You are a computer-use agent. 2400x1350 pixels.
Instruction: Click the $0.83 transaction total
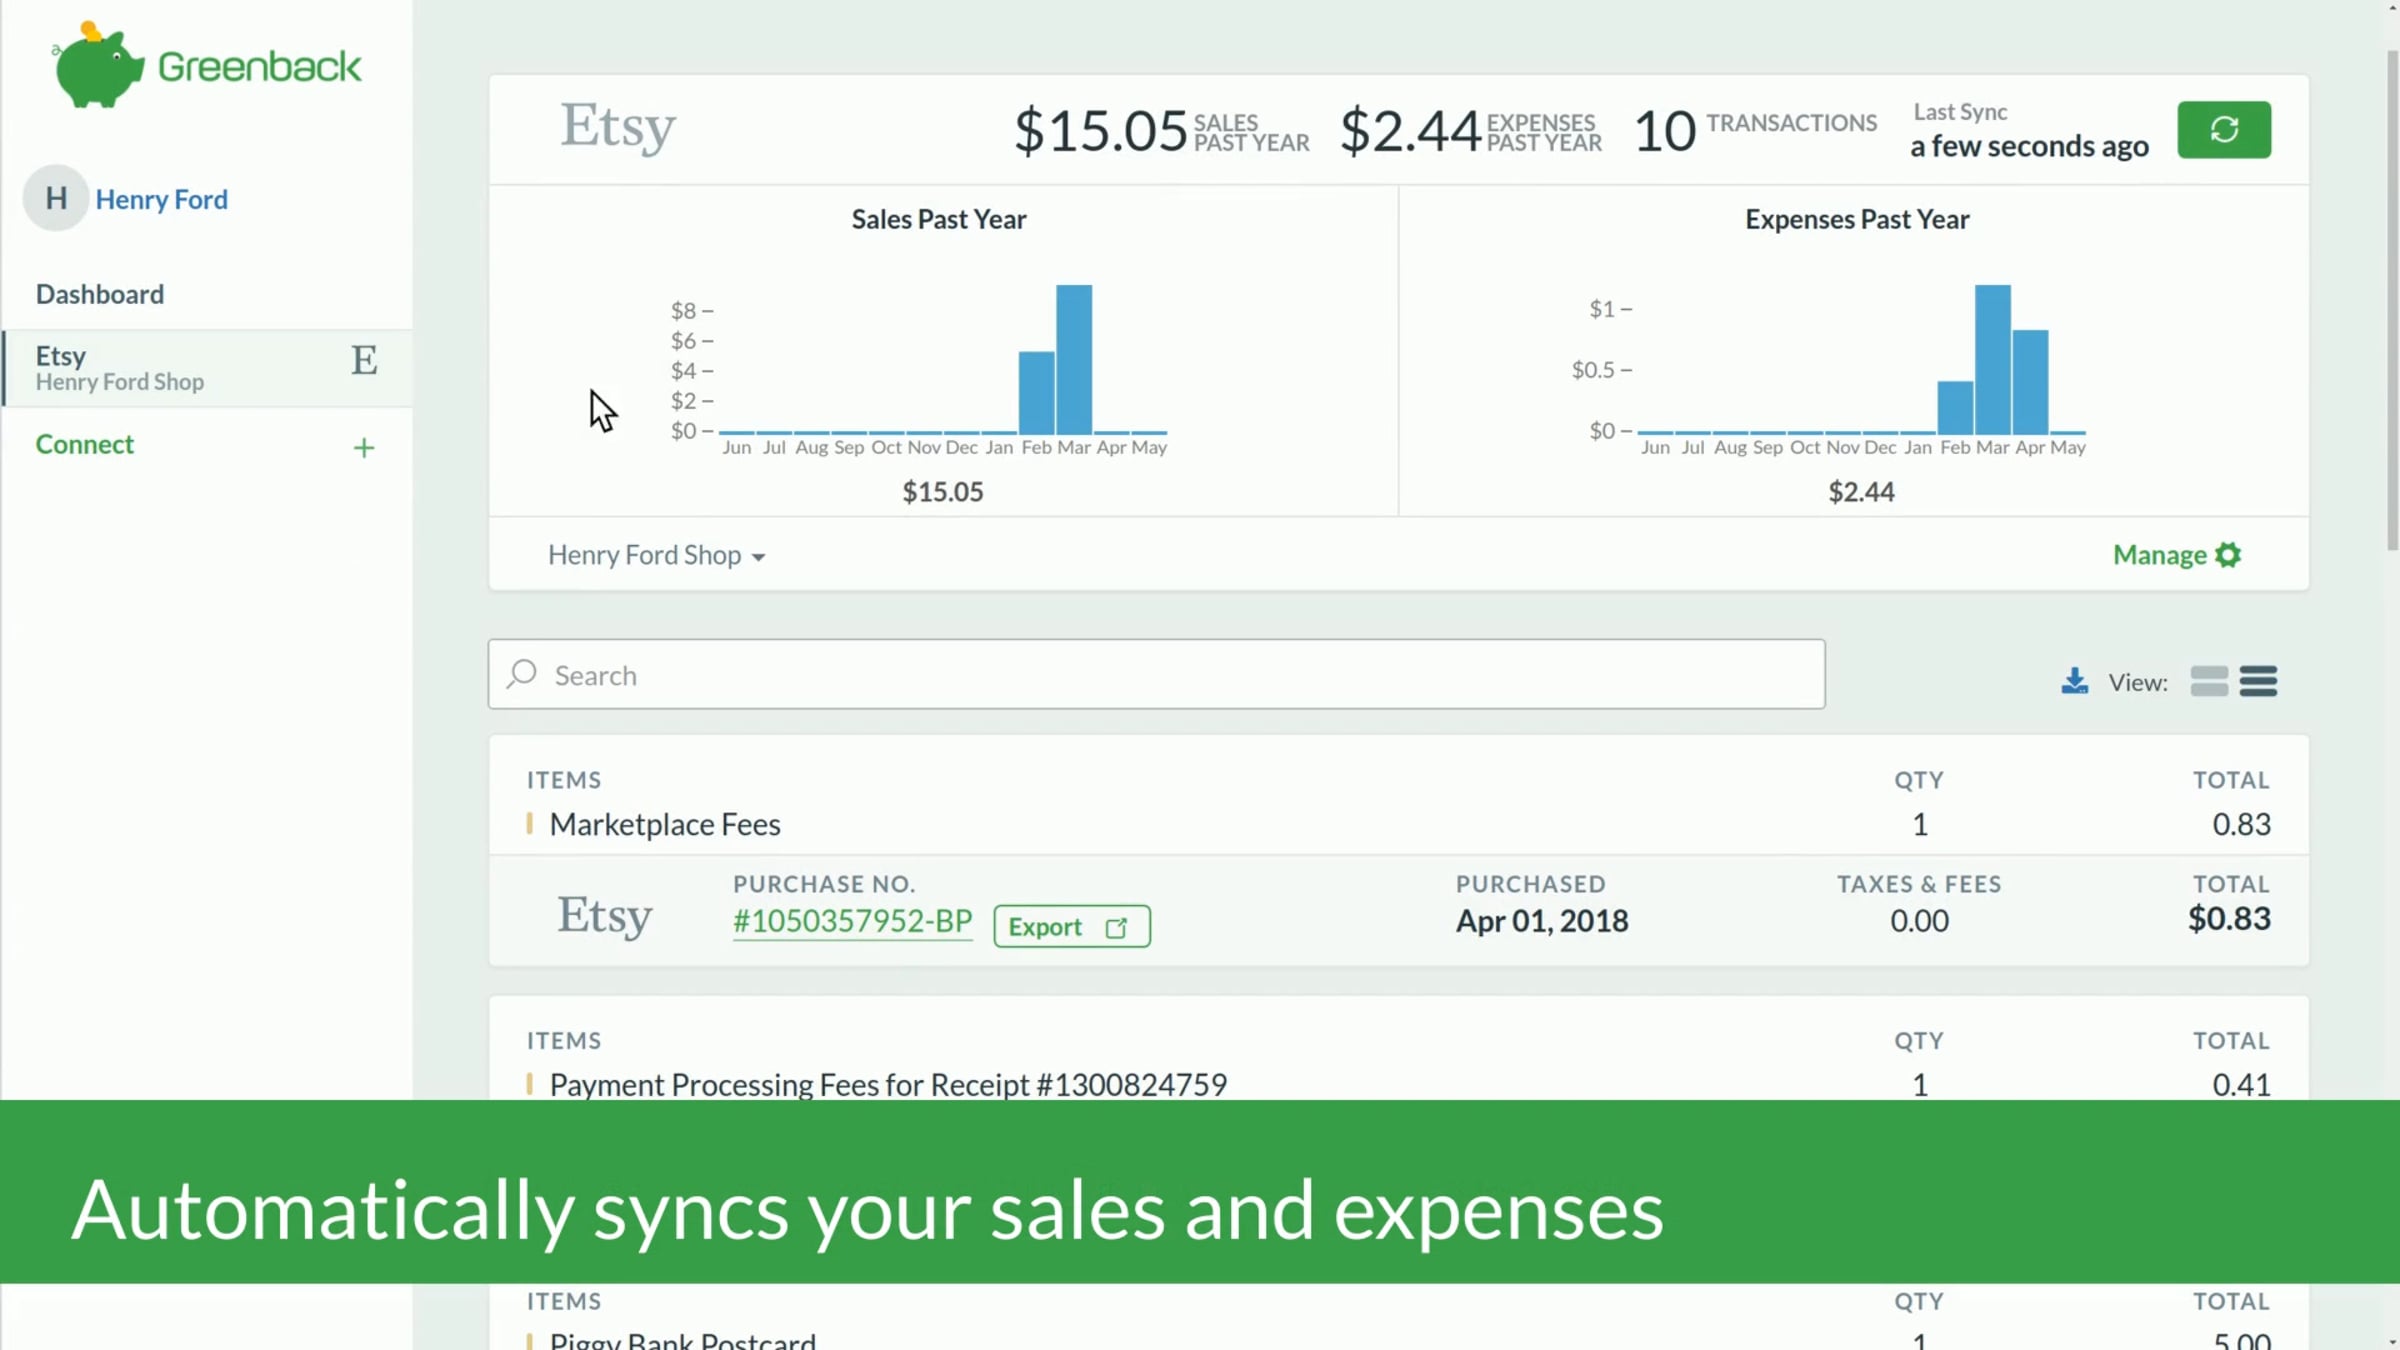tap(2229, 918)
